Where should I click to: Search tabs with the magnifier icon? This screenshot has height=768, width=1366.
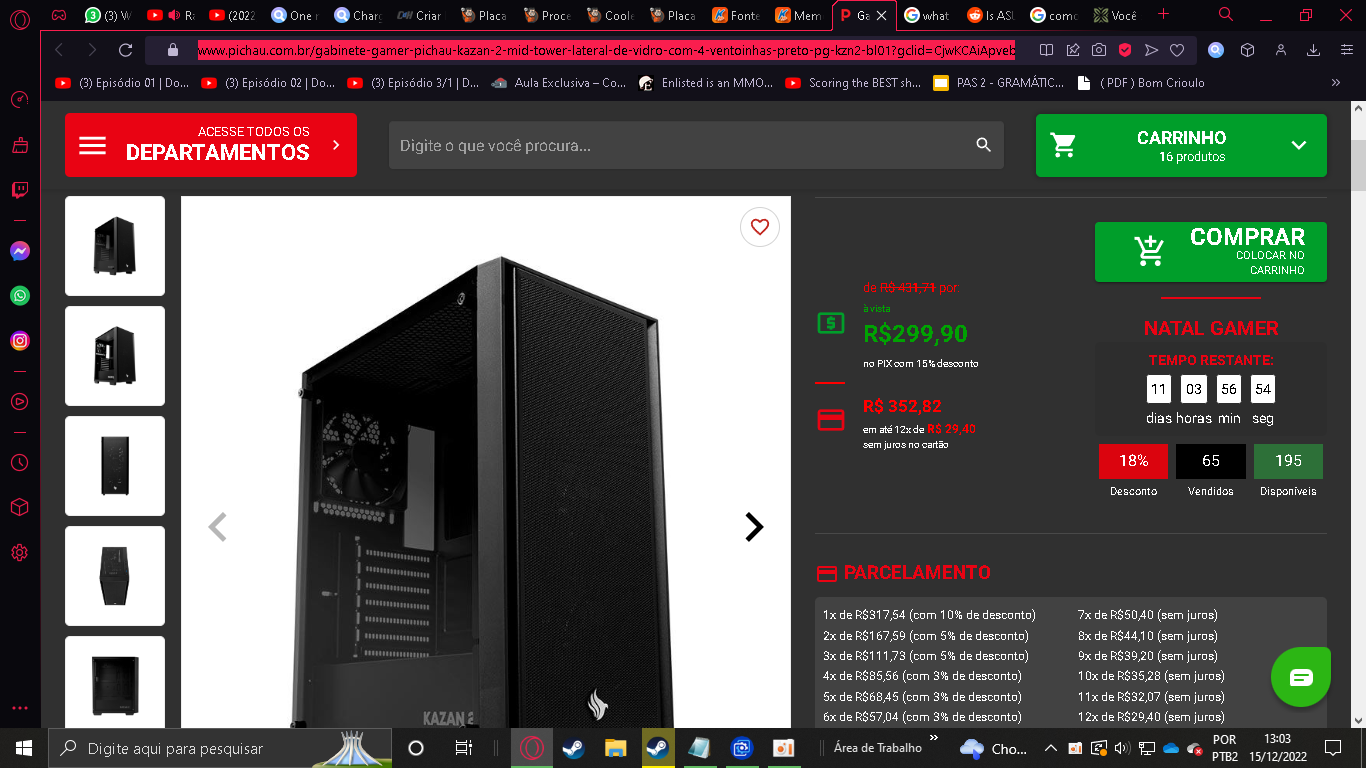click(x=1226, y=15)
